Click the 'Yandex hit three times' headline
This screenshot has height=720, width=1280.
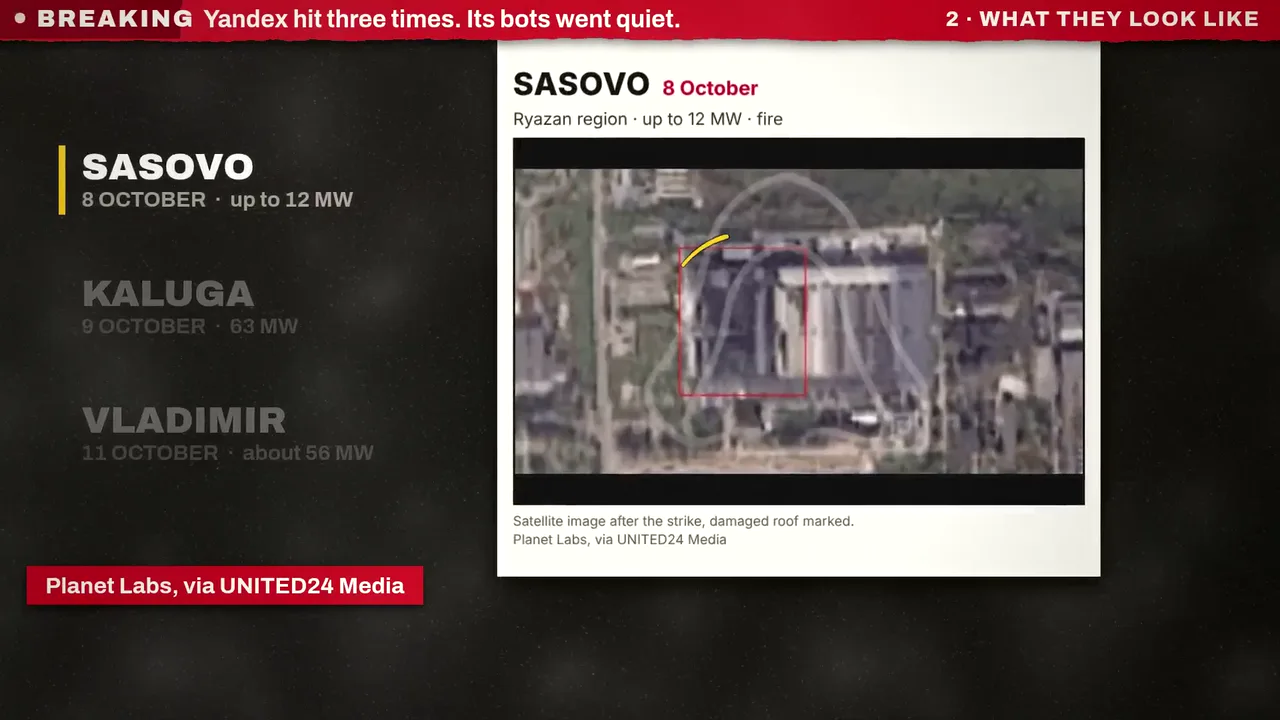[441, 19]
